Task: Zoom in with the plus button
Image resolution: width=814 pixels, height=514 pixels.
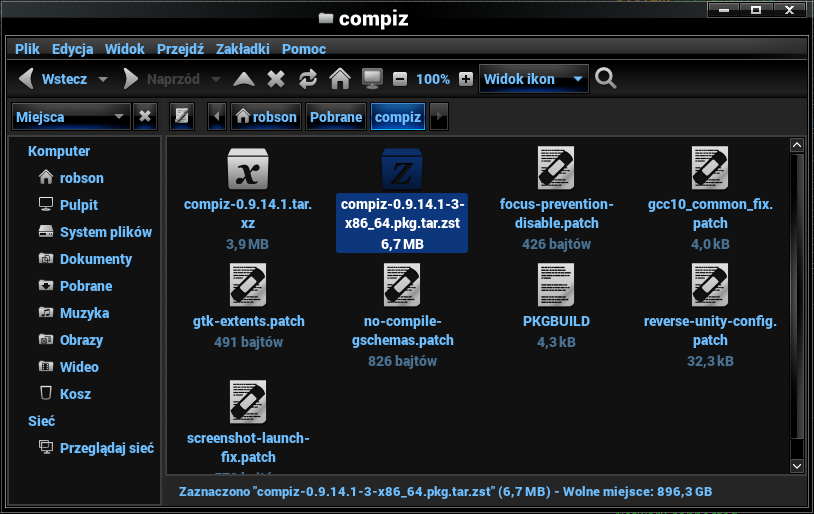Action: pos(466,79)
